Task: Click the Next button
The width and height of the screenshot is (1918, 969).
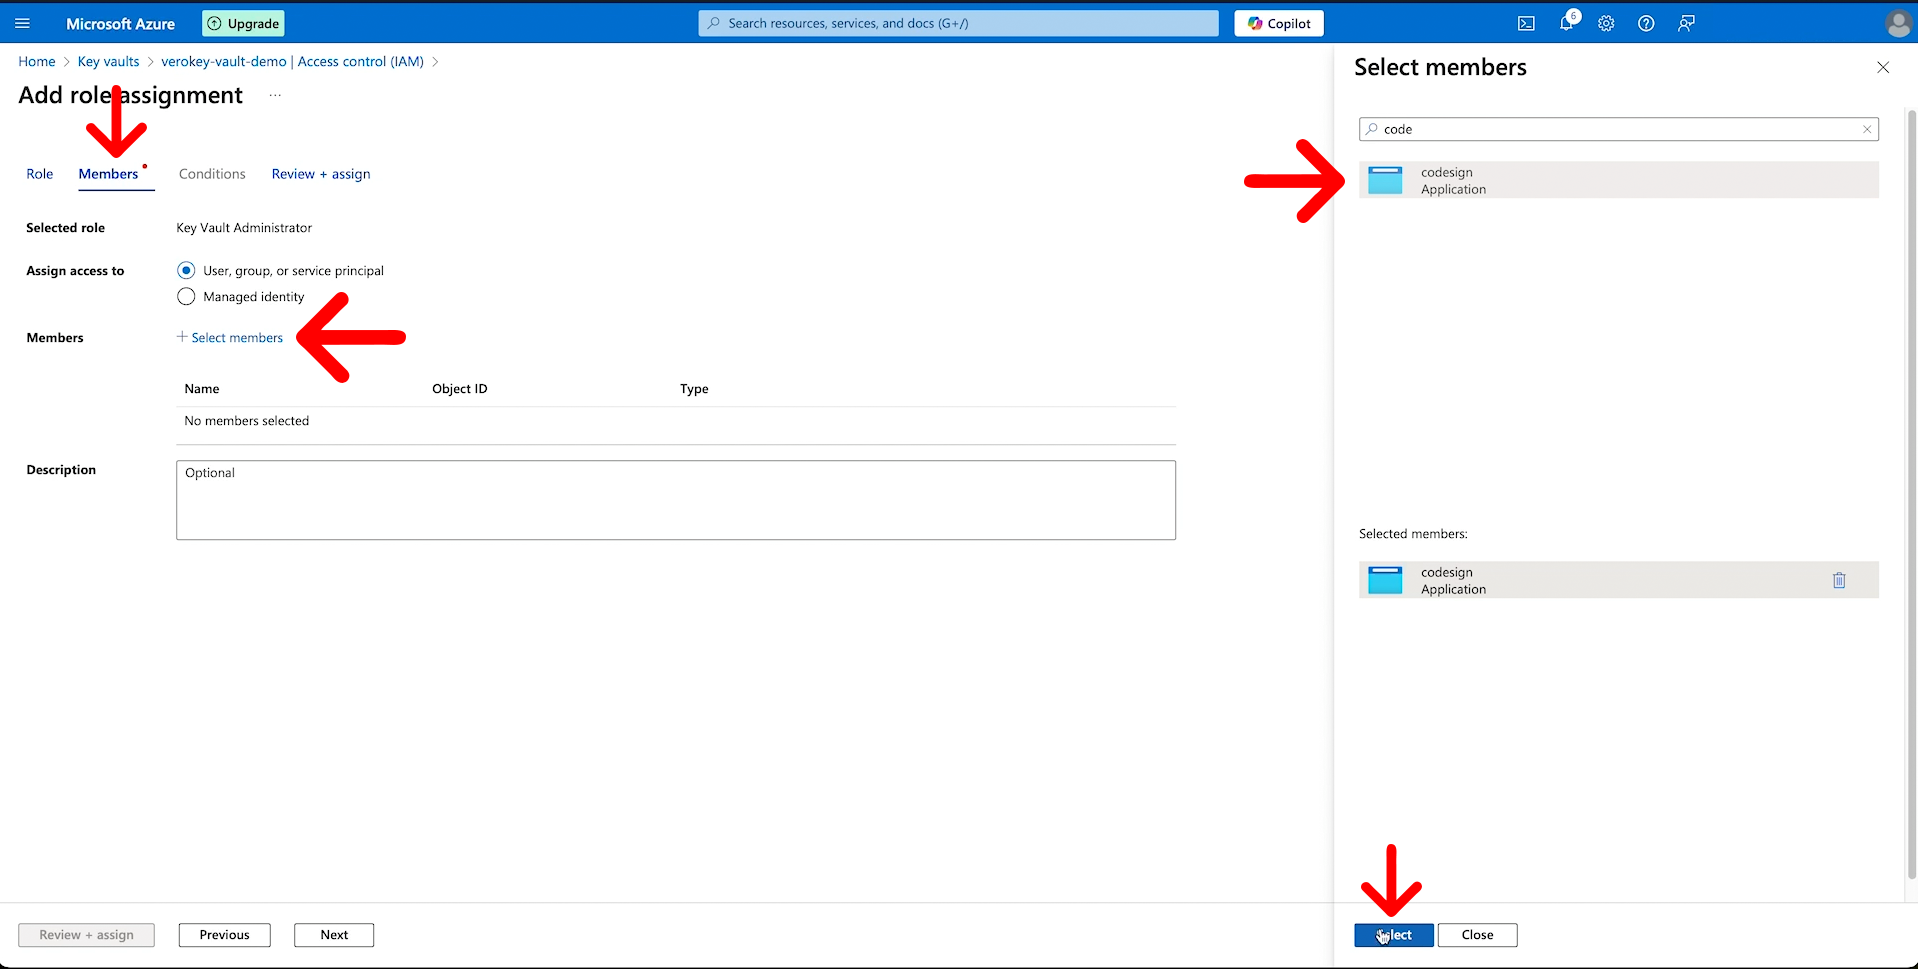Action: [333, 934]
